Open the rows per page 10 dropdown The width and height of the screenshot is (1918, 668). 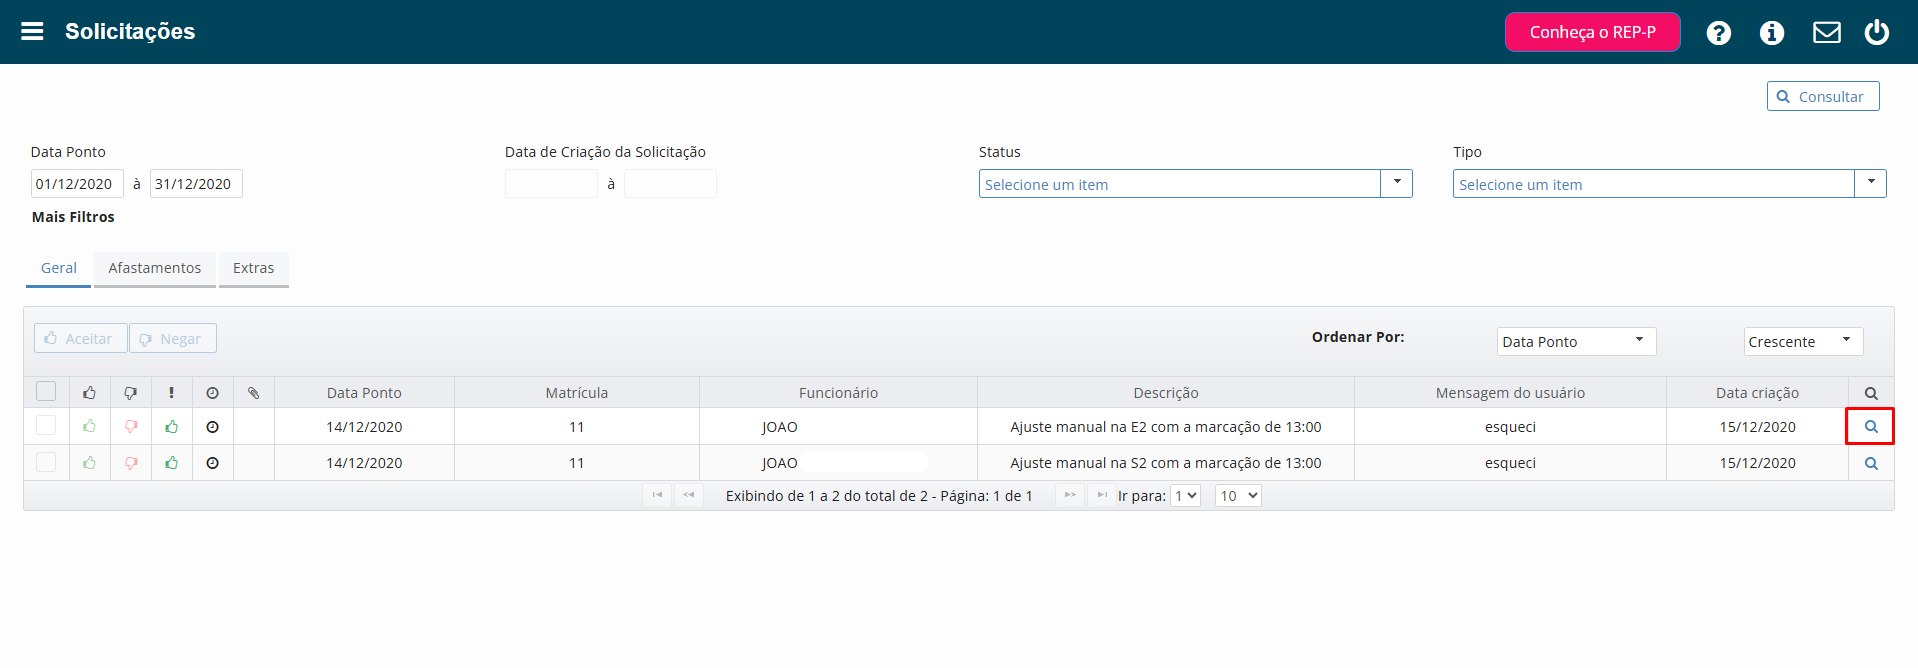(x=1238, y=496)
